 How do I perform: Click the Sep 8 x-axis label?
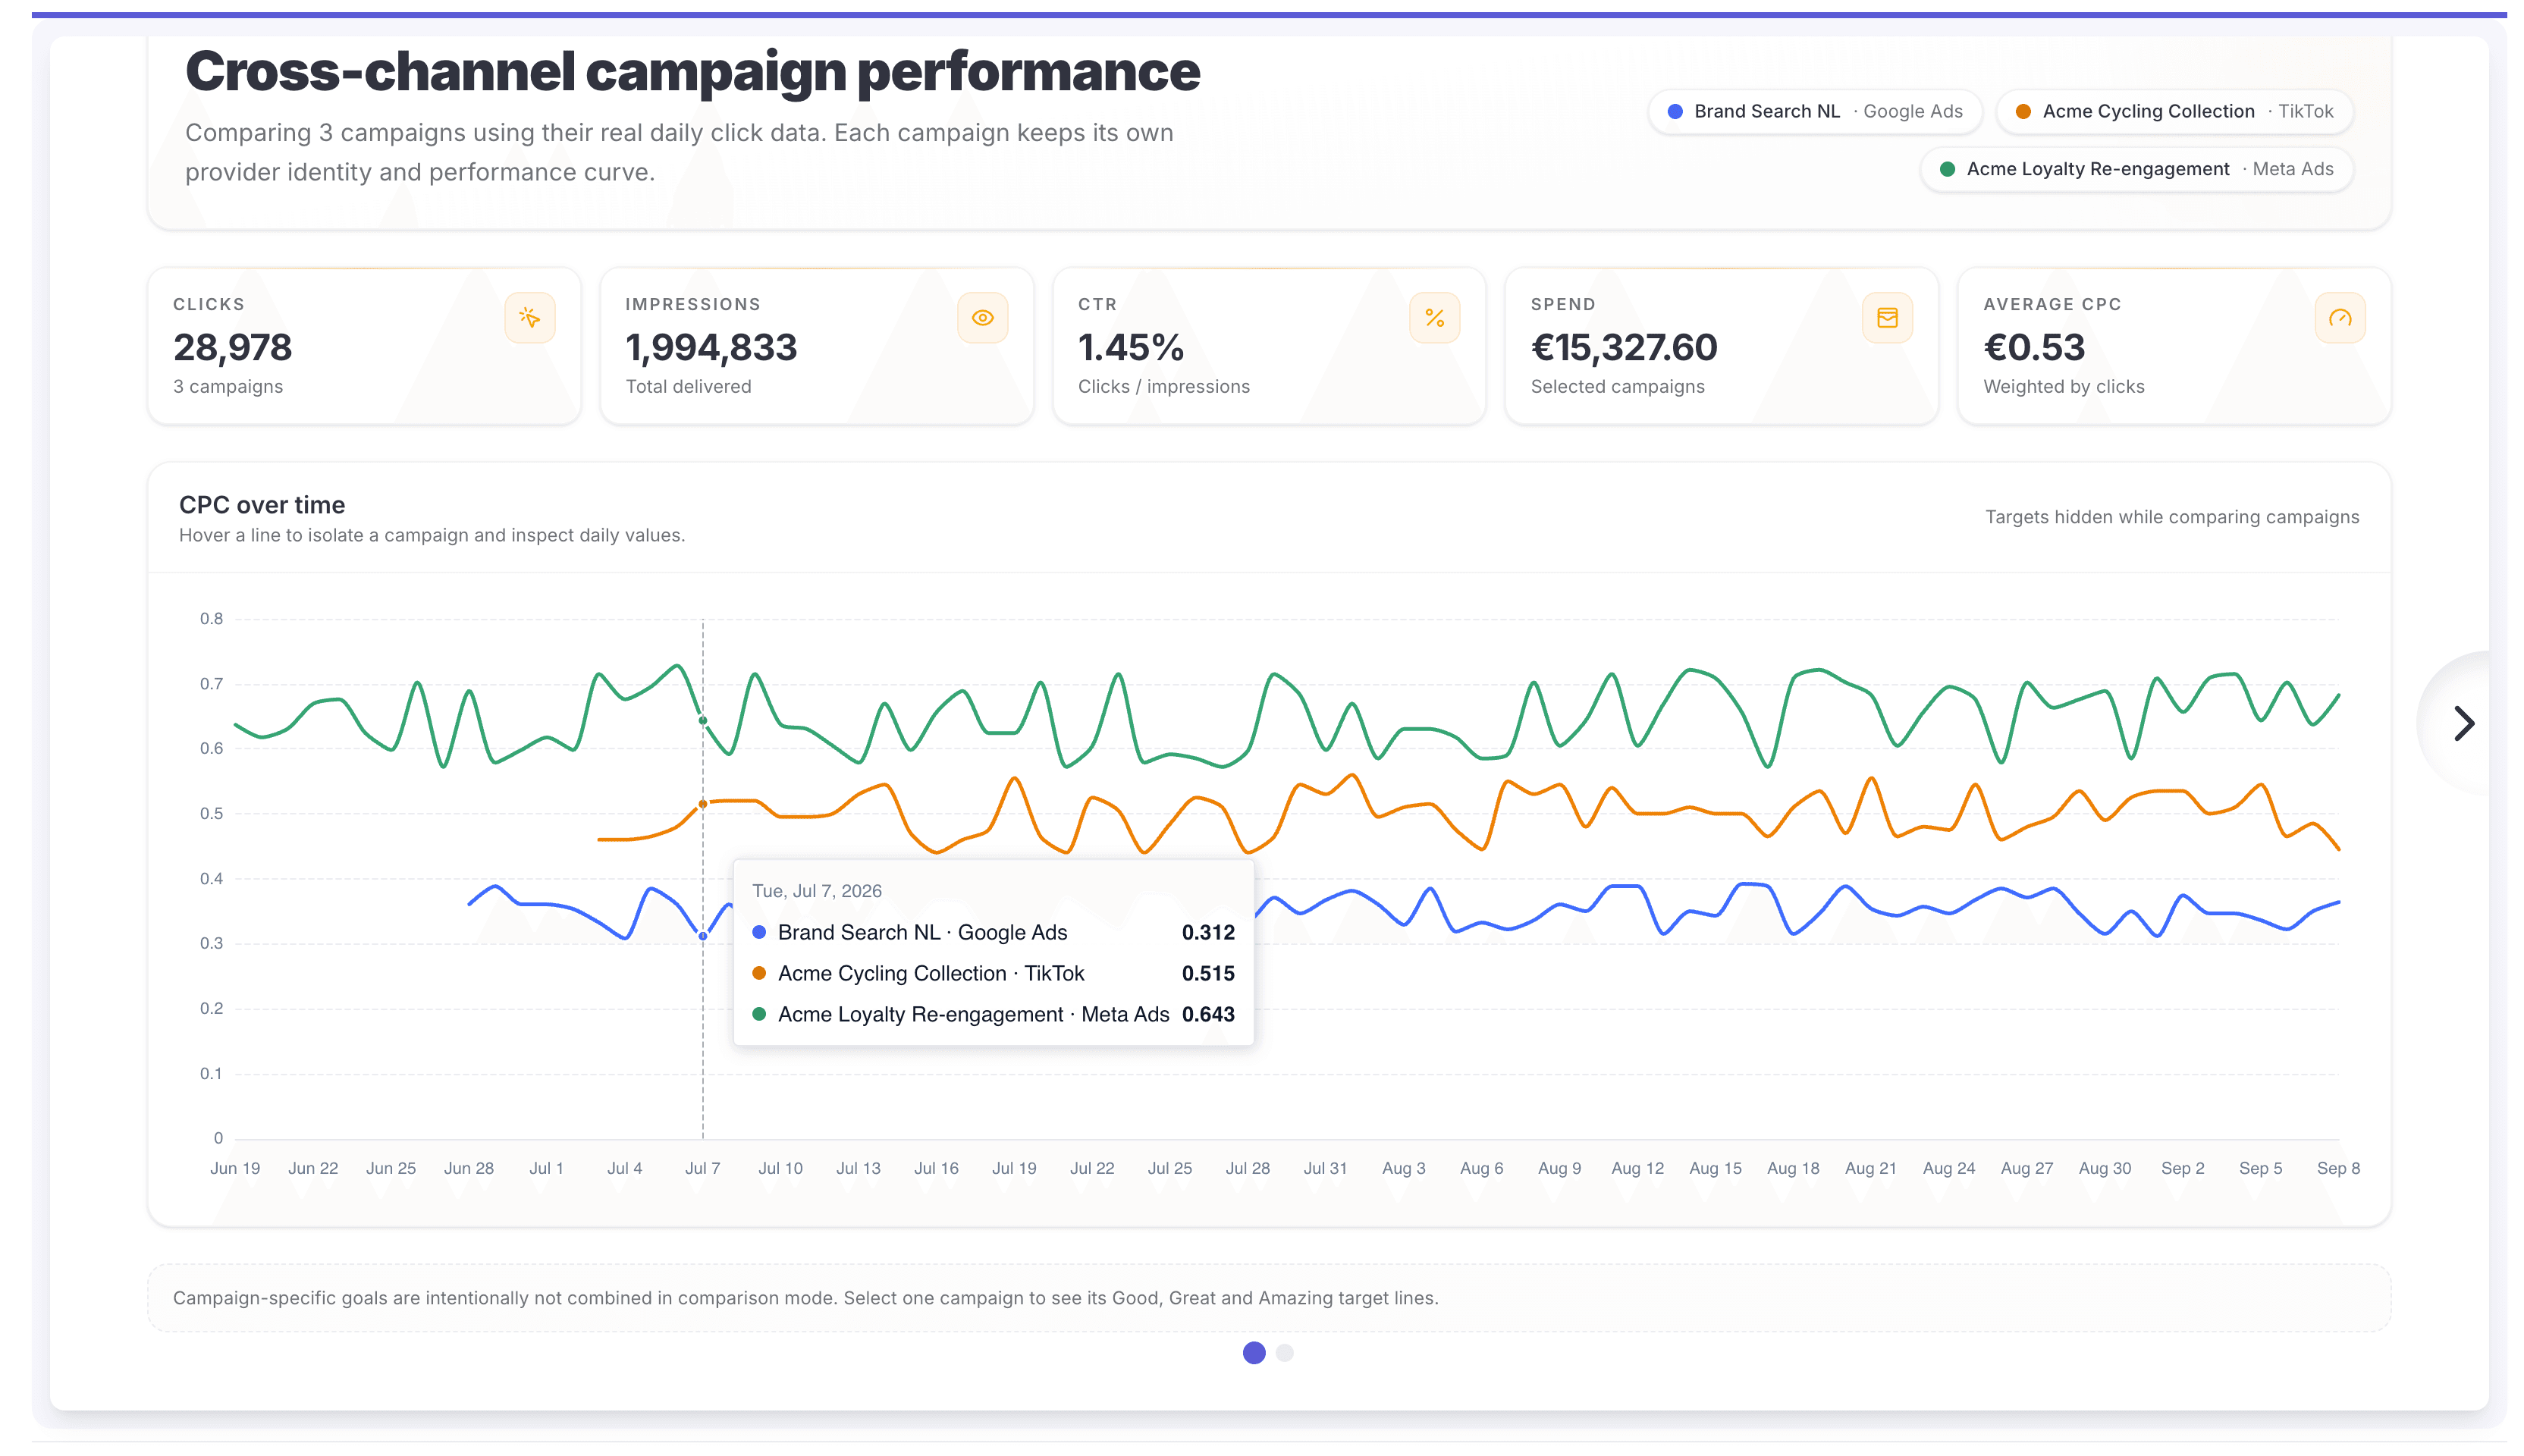pos(2338,1168)
